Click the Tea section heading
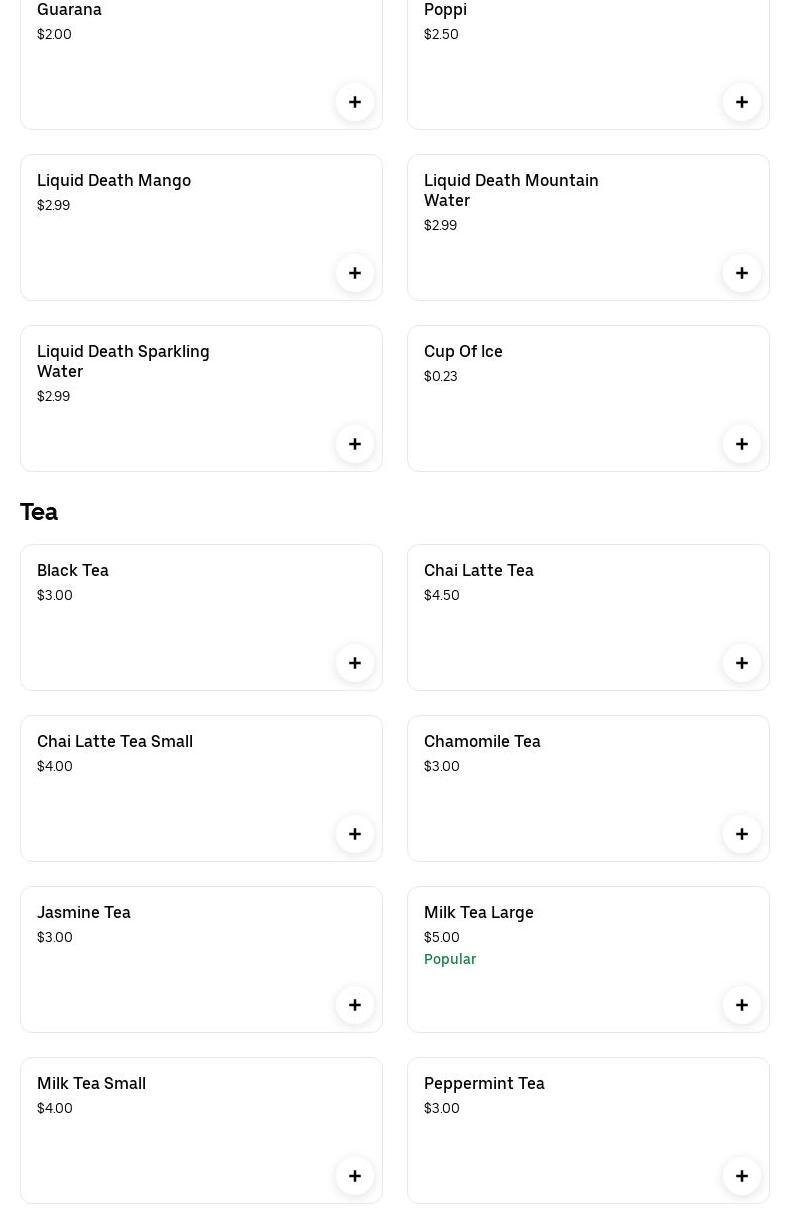 point(39,512)
